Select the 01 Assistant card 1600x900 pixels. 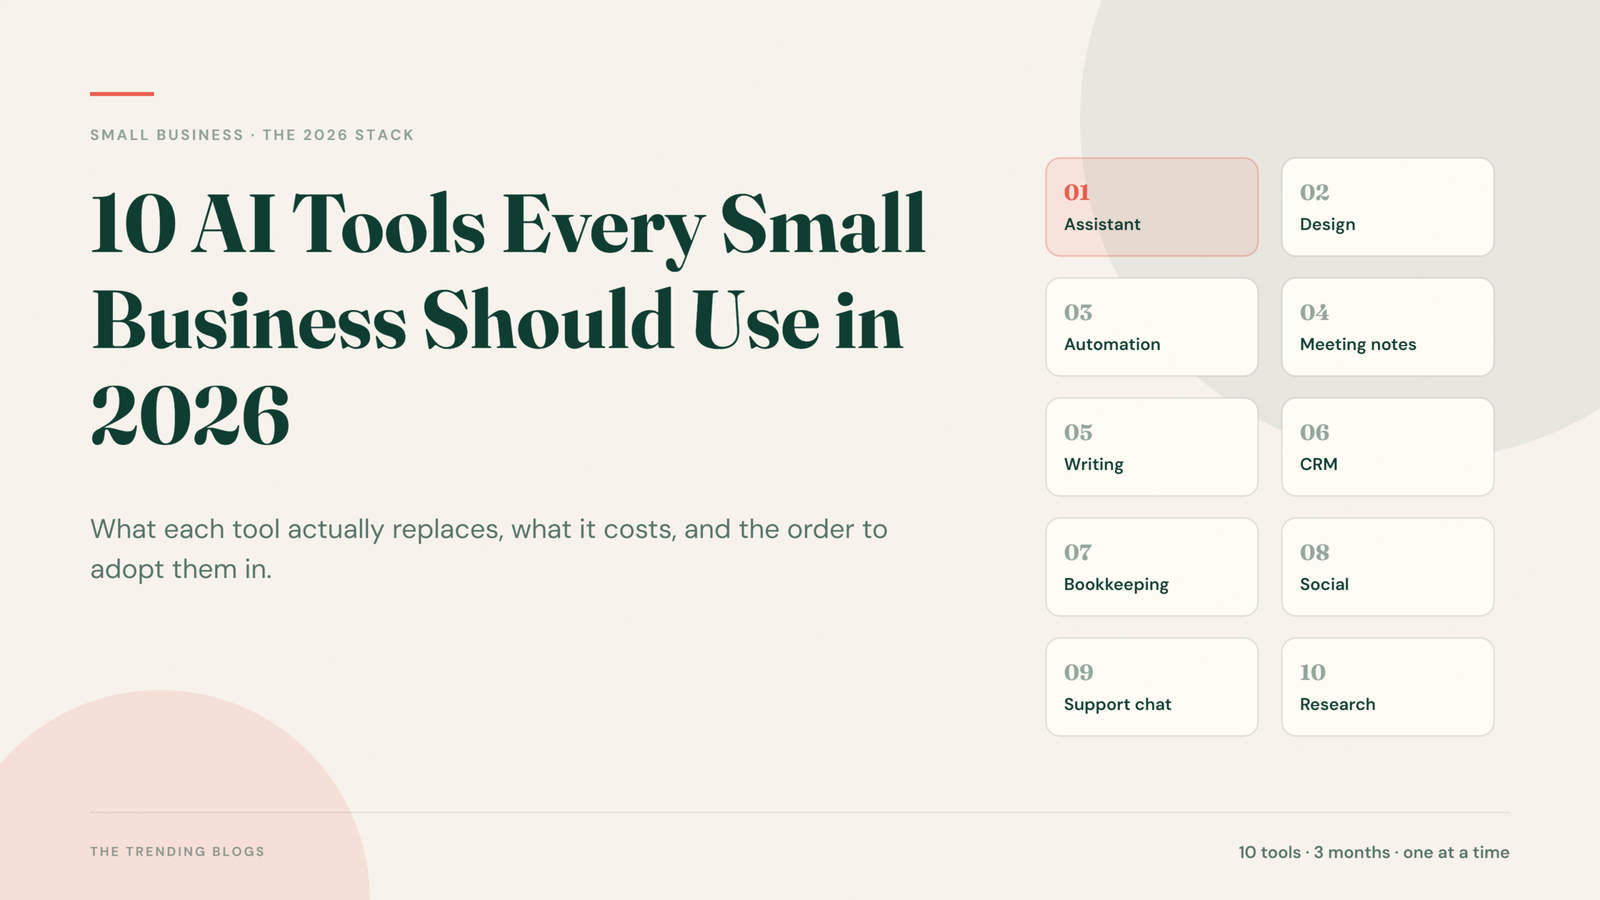coord(1152,207)
